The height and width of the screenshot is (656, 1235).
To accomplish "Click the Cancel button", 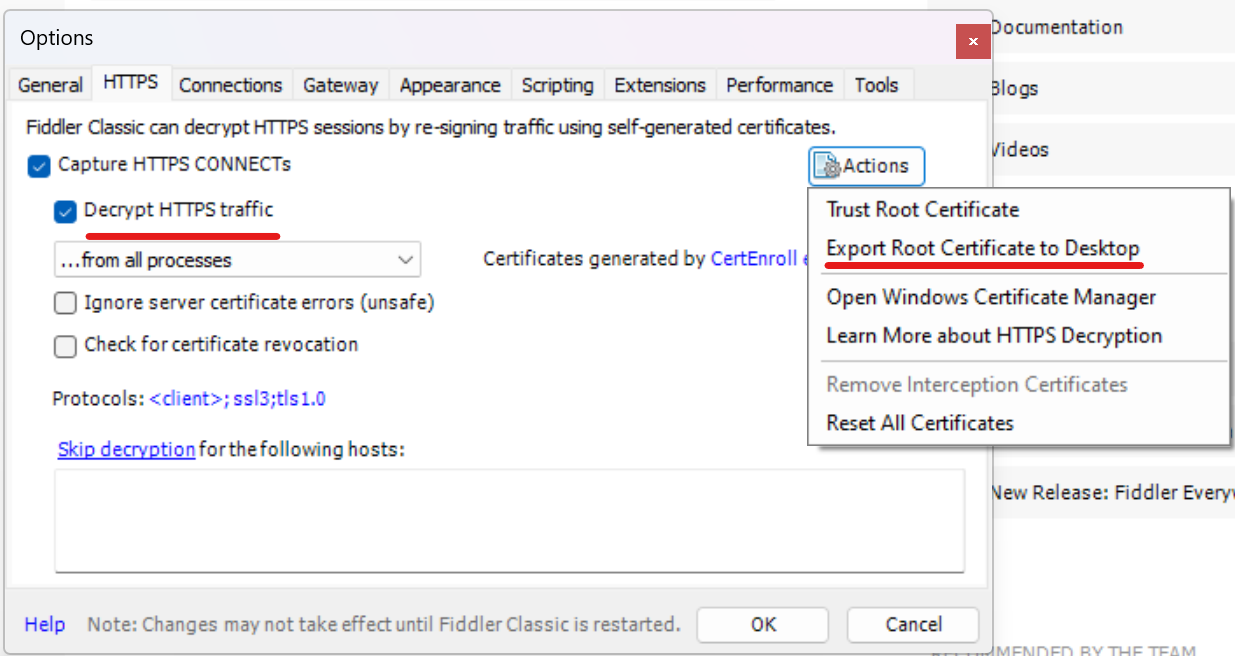I will (x=913, y=624).
